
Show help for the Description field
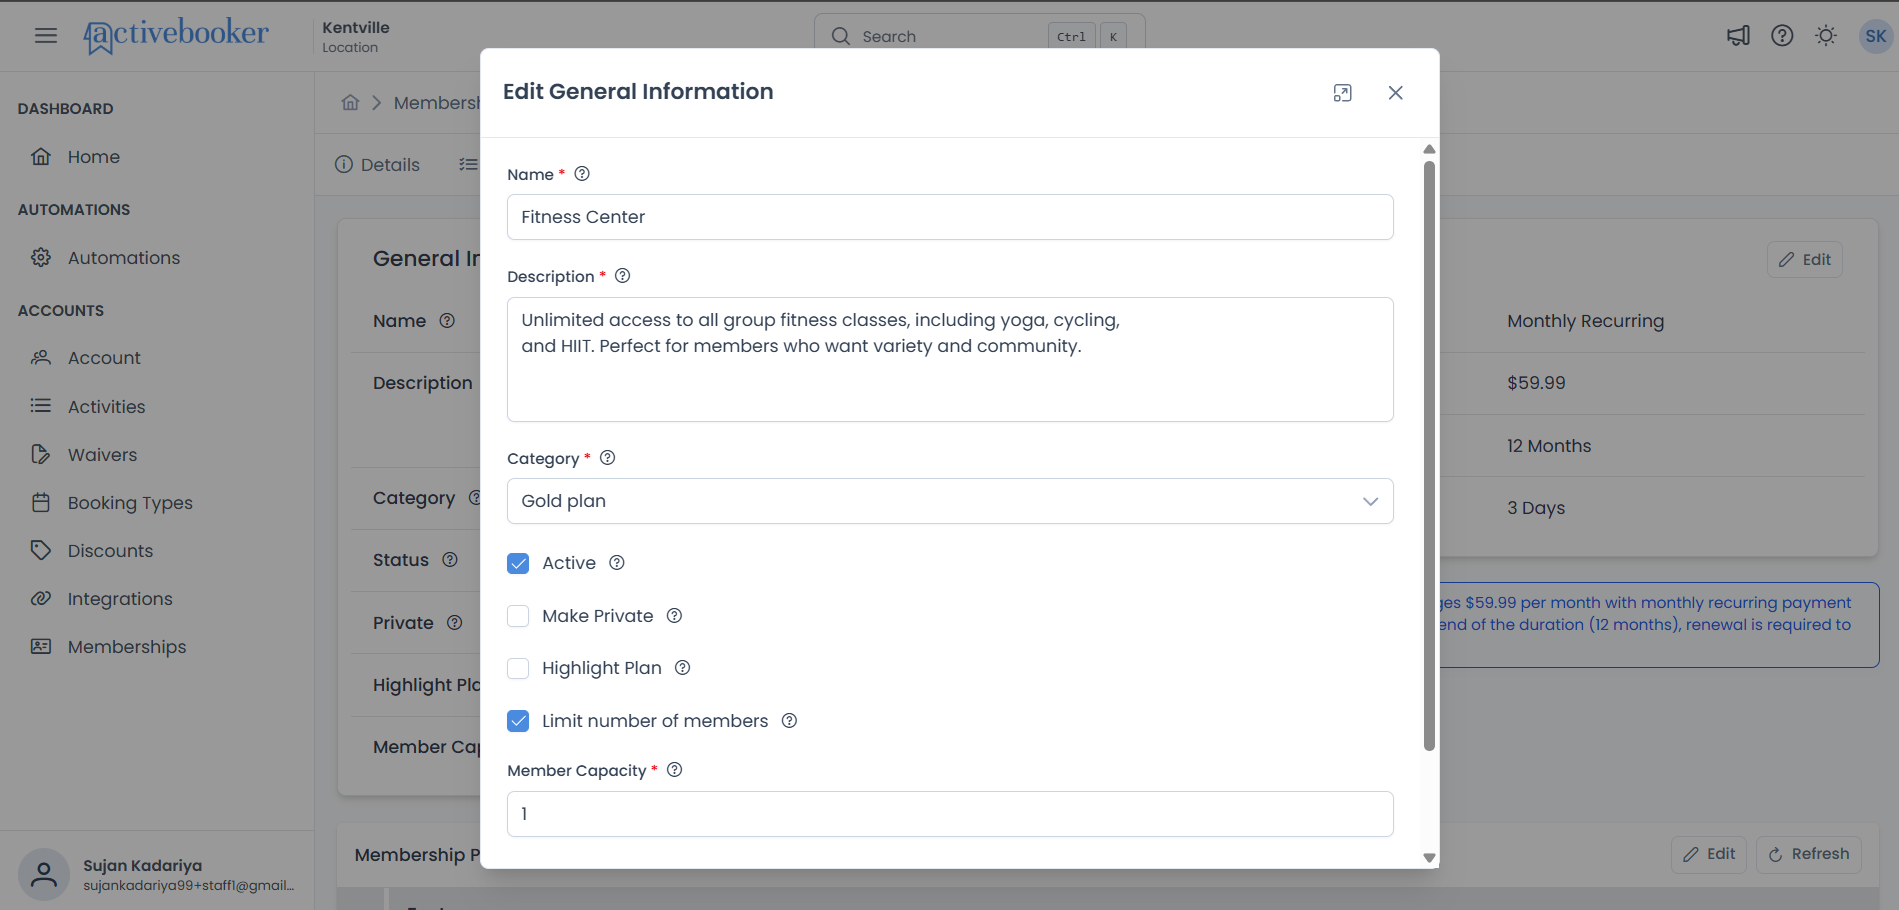622,276
